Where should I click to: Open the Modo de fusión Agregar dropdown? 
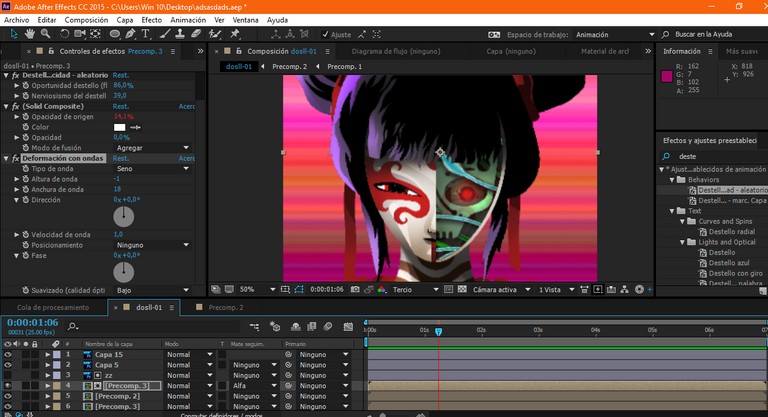152,147
